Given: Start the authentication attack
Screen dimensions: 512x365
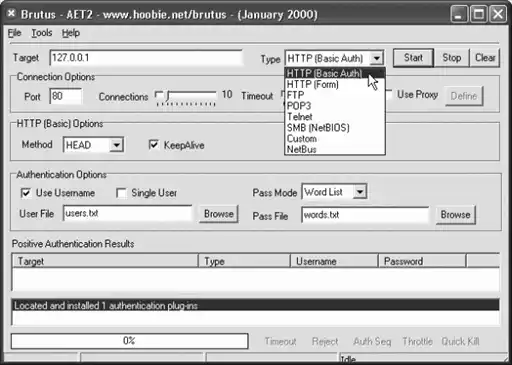Looking at the screenshot, I should pos(413,58).
